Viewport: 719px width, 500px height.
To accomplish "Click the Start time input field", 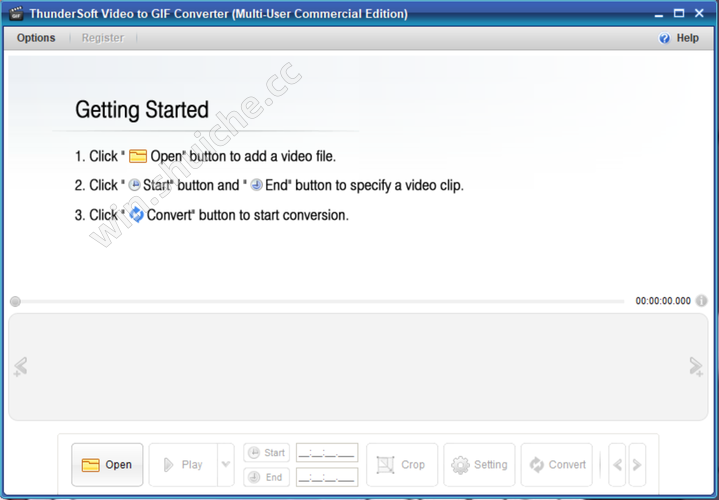I will coord(327,453).
